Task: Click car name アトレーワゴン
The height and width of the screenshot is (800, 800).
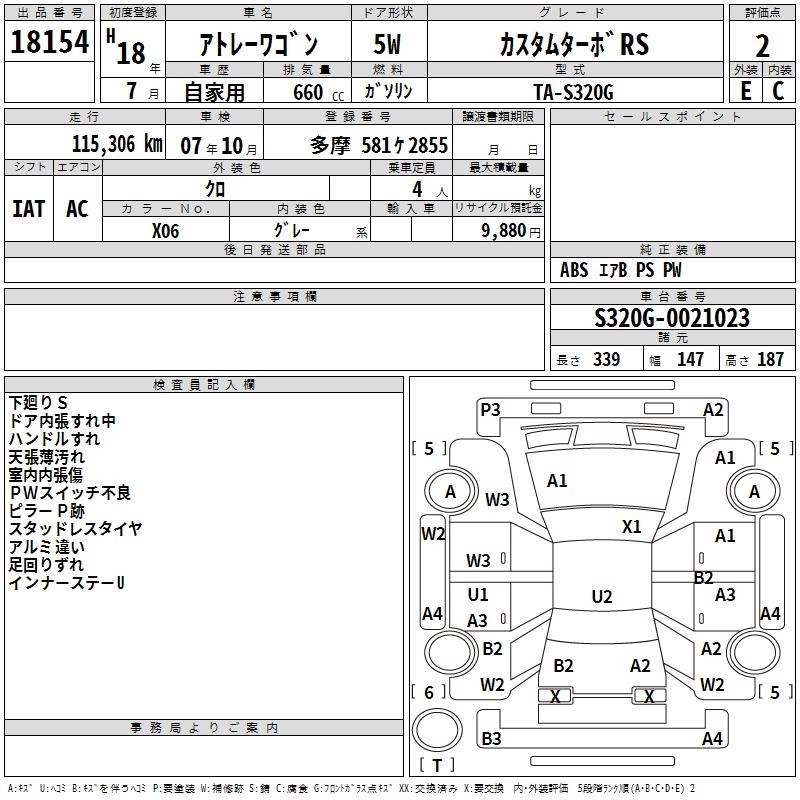Action: [258, 44]
